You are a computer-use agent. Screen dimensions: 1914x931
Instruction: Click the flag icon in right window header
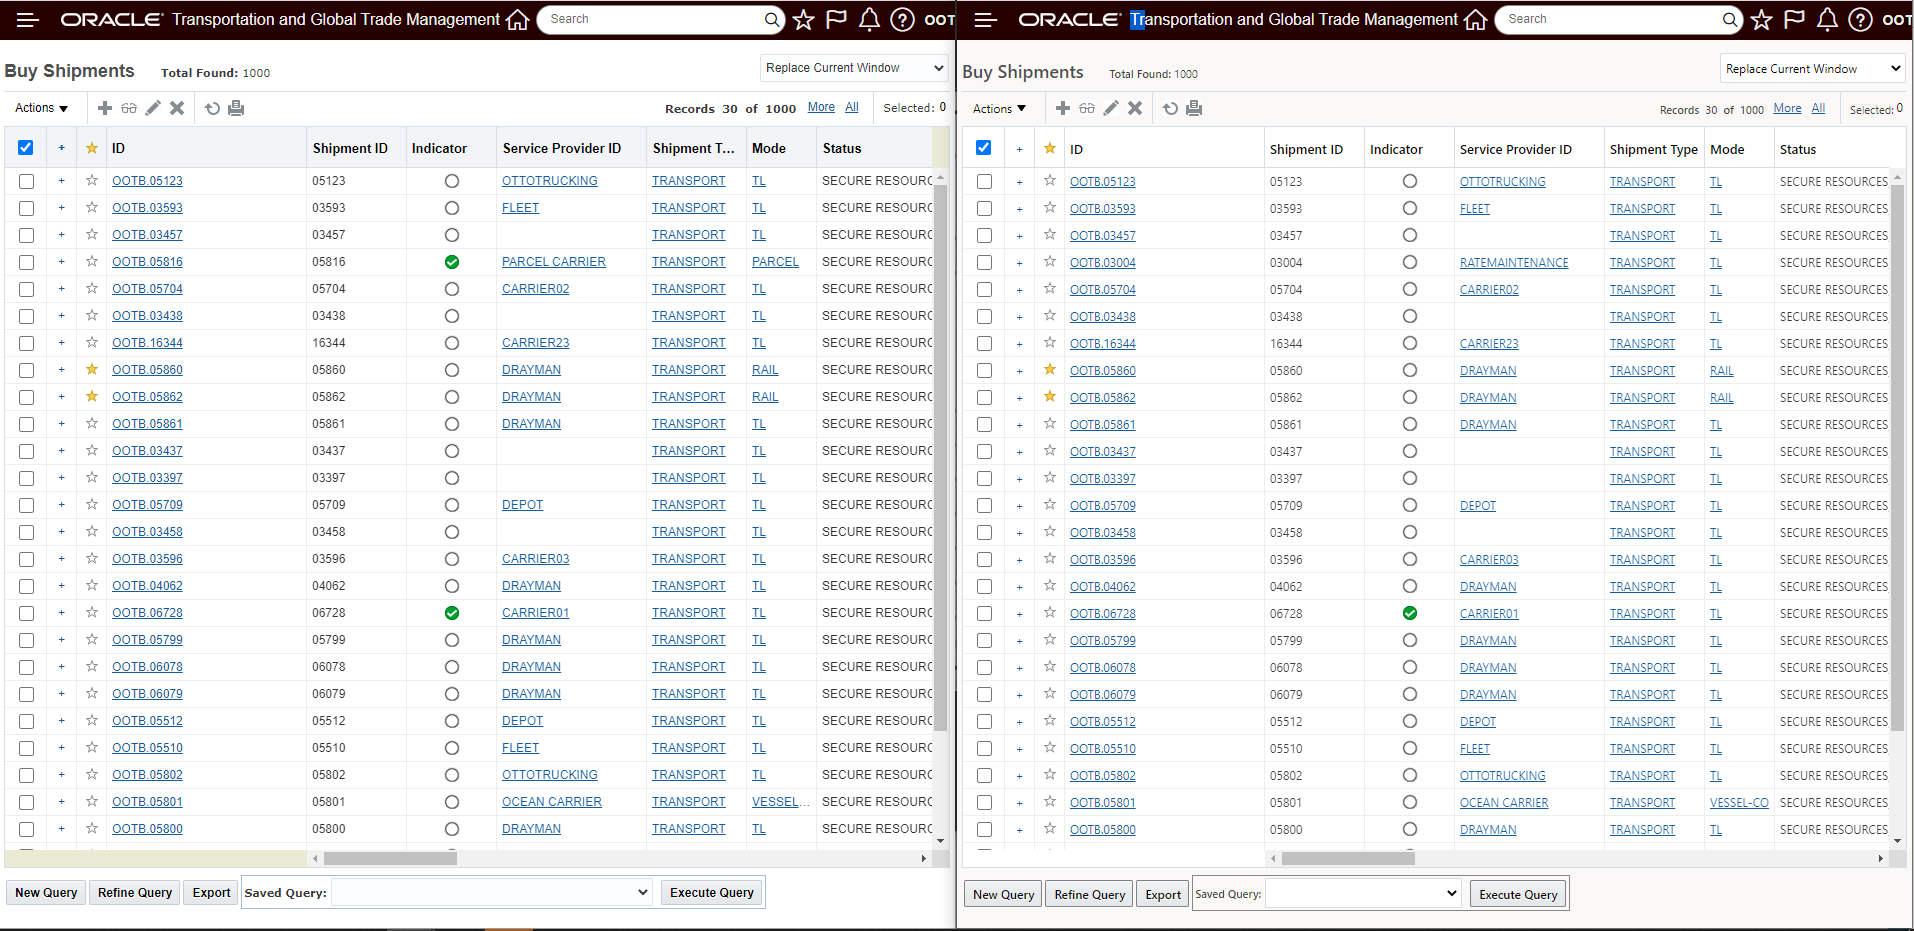coord(1794,20)
